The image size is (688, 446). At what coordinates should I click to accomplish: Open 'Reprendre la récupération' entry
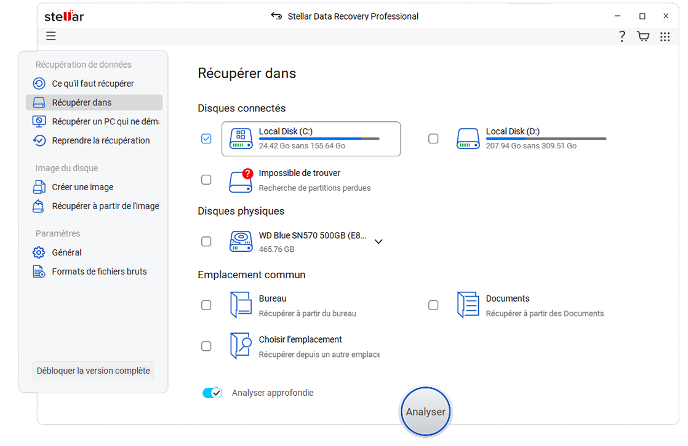pos(94,140)
